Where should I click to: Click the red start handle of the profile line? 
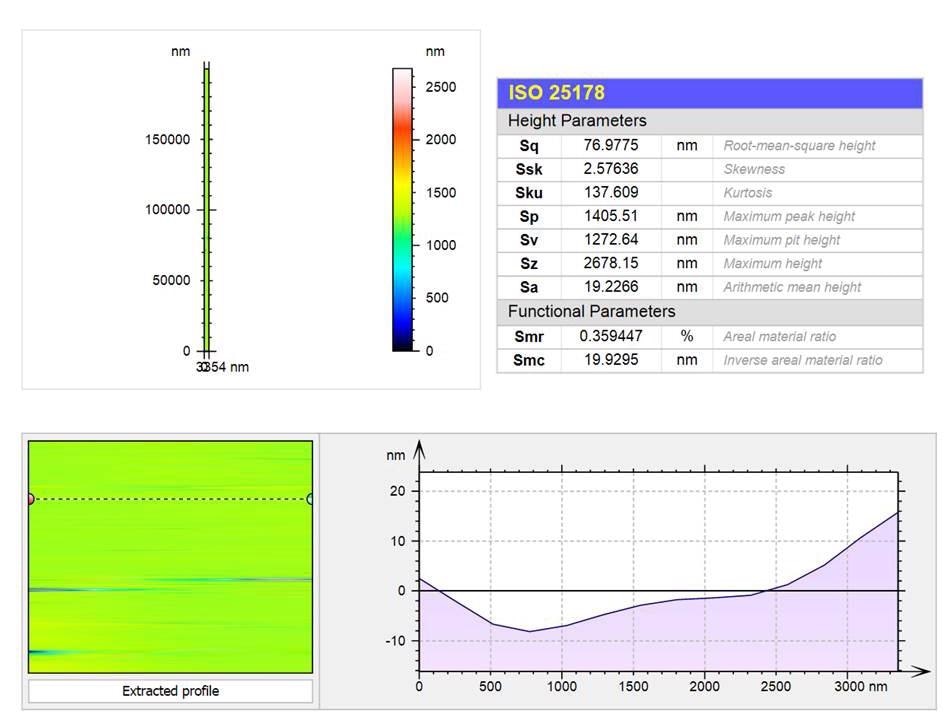click(x=30, y=499)
